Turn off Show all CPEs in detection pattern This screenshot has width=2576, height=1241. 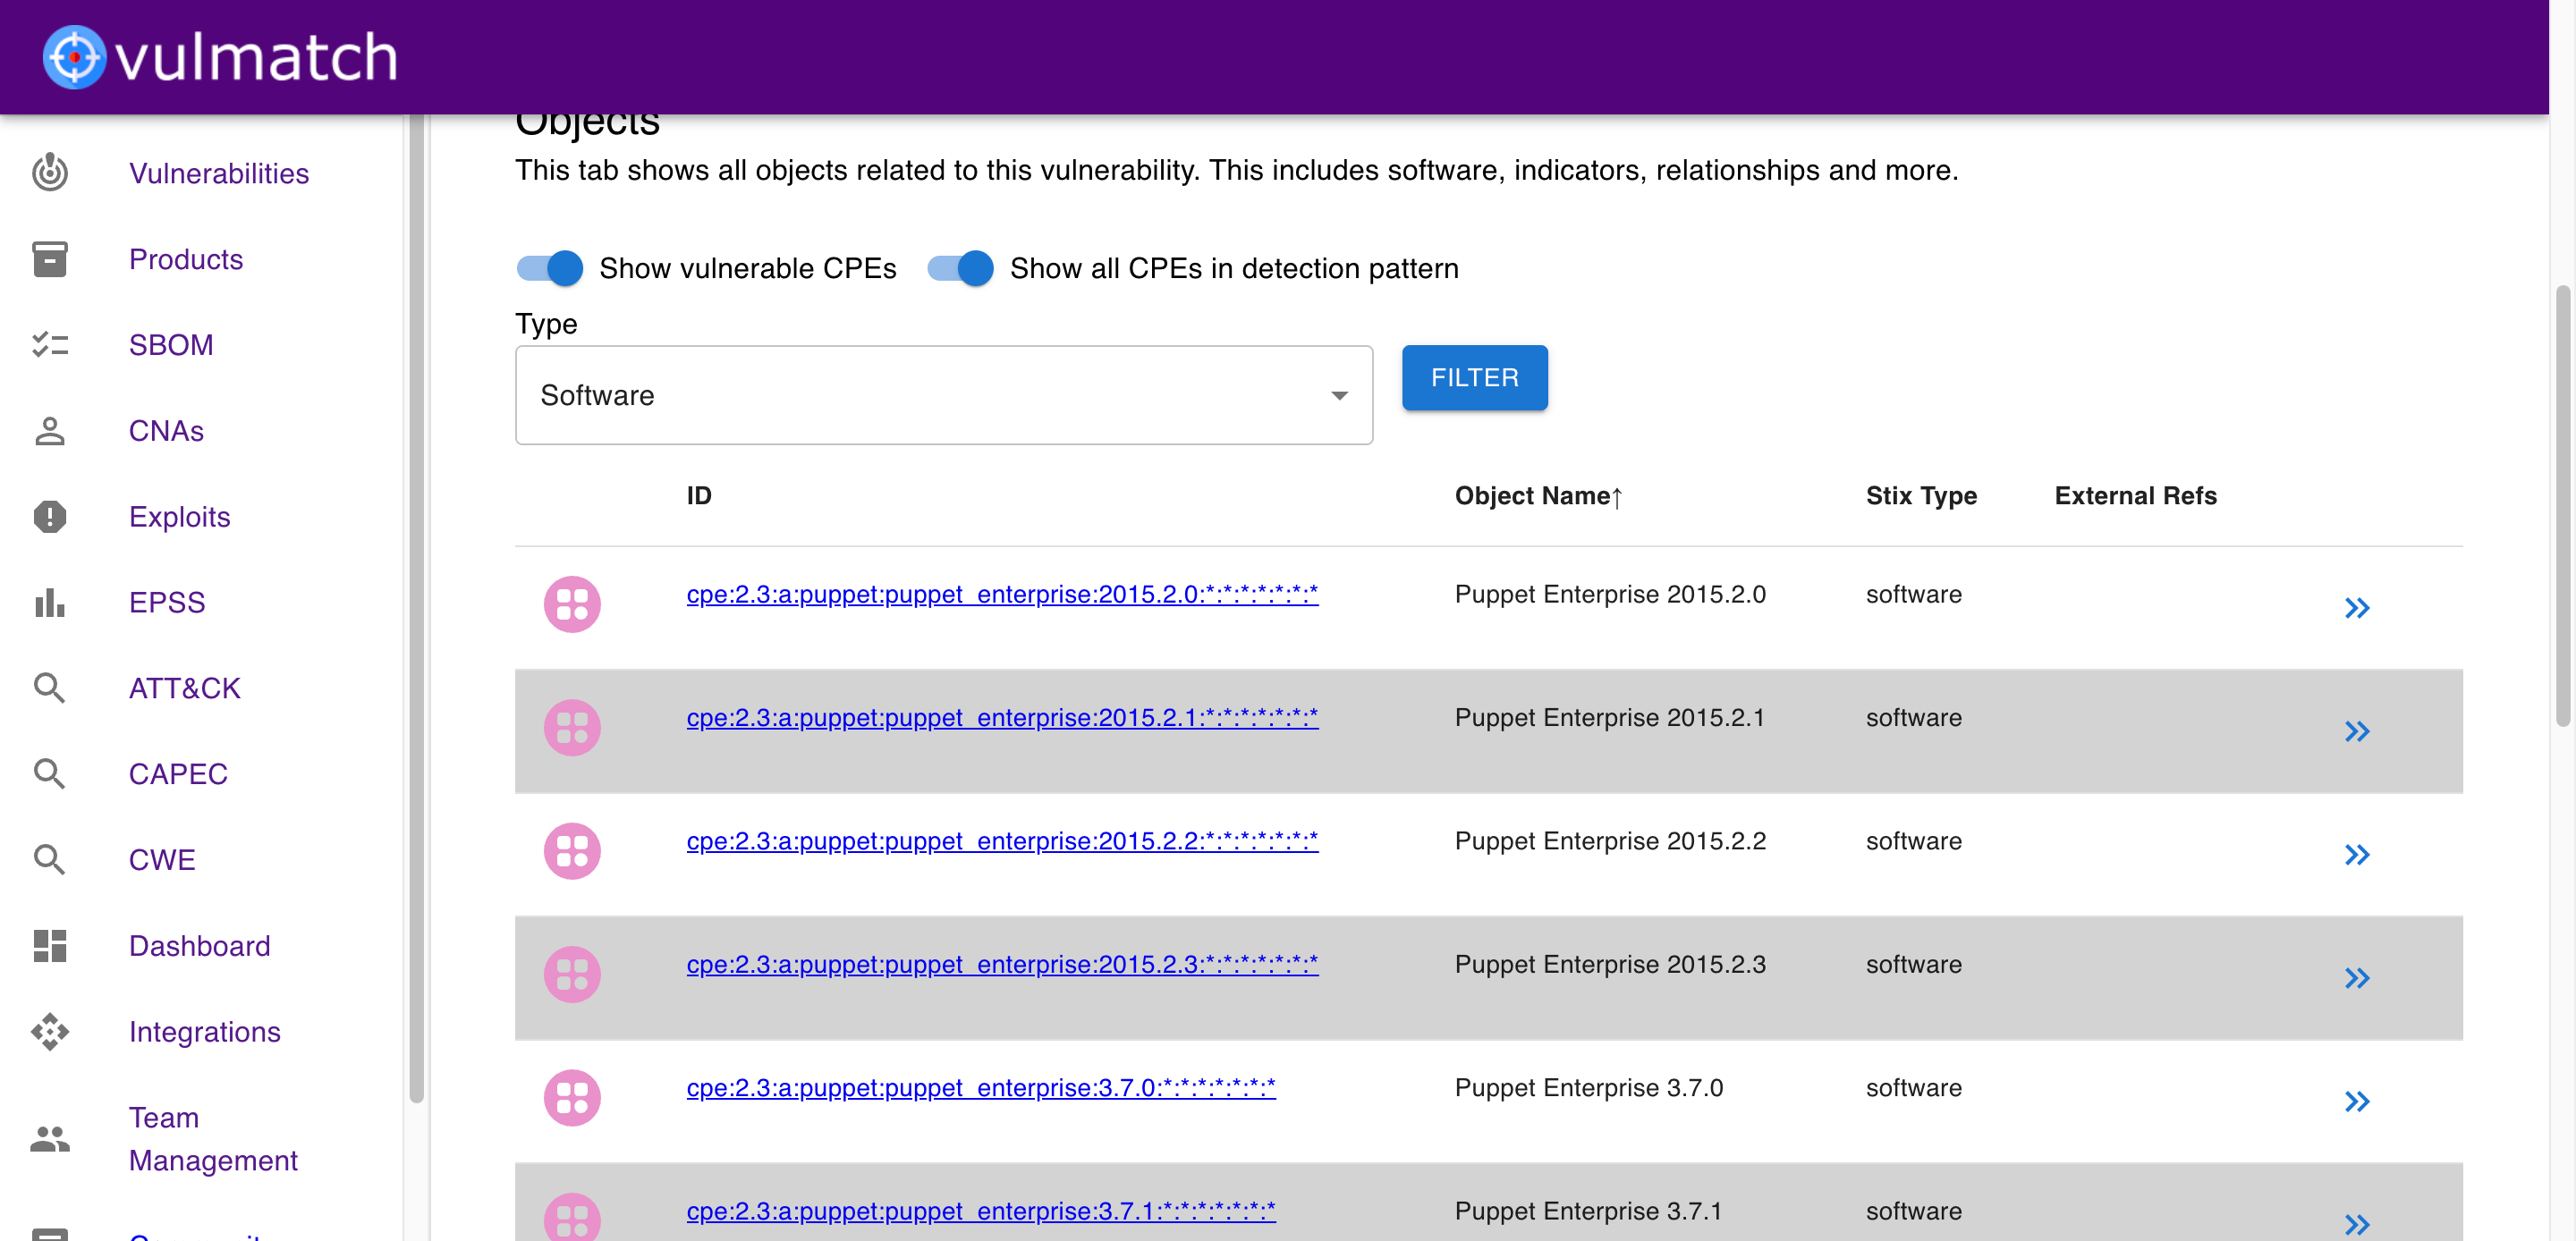tap(961, 268)
